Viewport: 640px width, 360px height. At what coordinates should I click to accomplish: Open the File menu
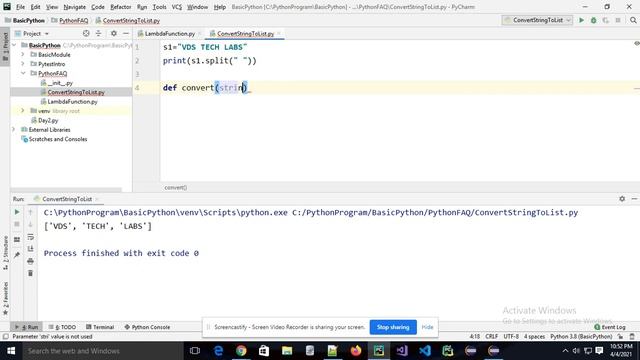pos(20,7)
